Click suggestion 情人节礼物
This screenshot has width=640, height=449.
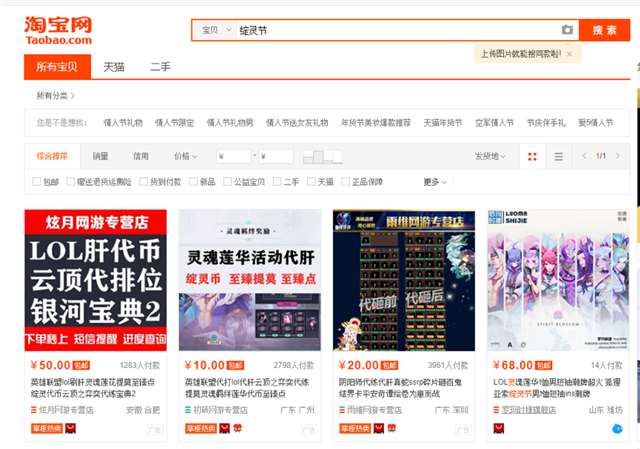pyautogui.click(x=123, y=122)
